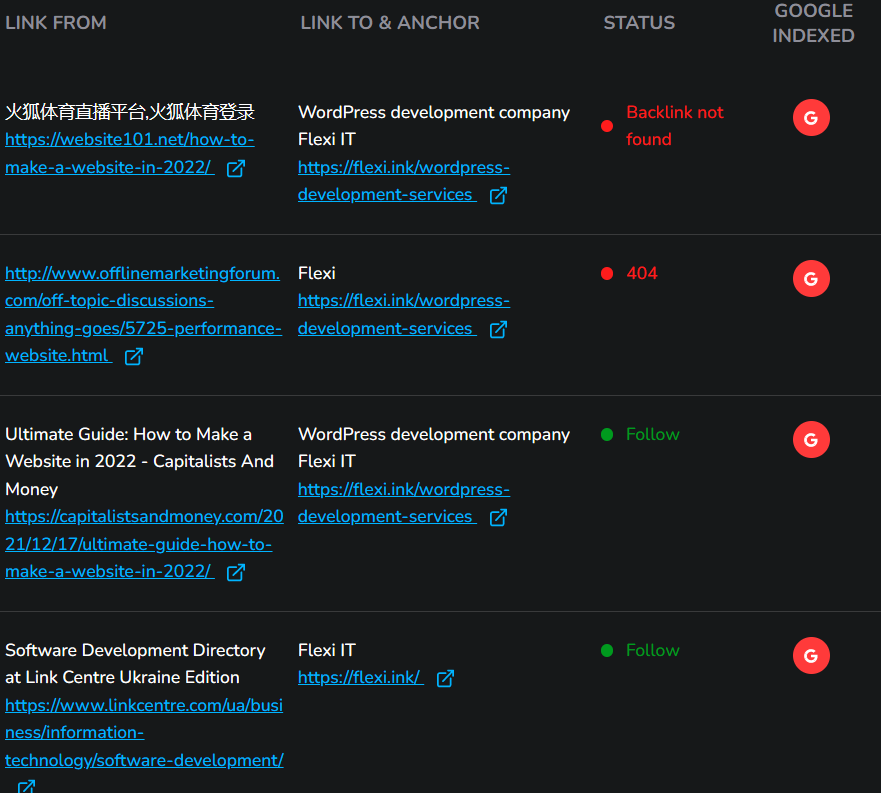Click Google indexed icon in Capitalists And Money row

point(811,439)
